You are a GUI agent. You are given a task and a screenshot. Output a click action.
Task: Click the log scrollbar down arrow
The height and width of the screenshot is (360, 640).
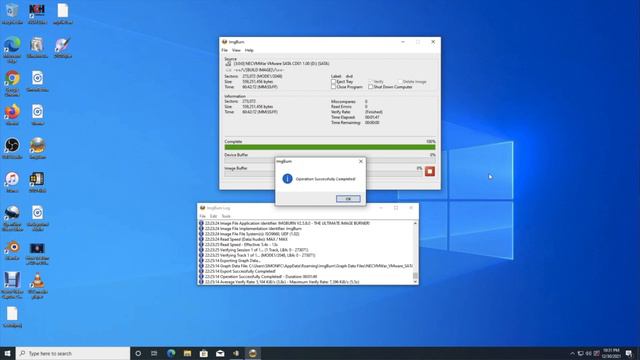(415, 282)
